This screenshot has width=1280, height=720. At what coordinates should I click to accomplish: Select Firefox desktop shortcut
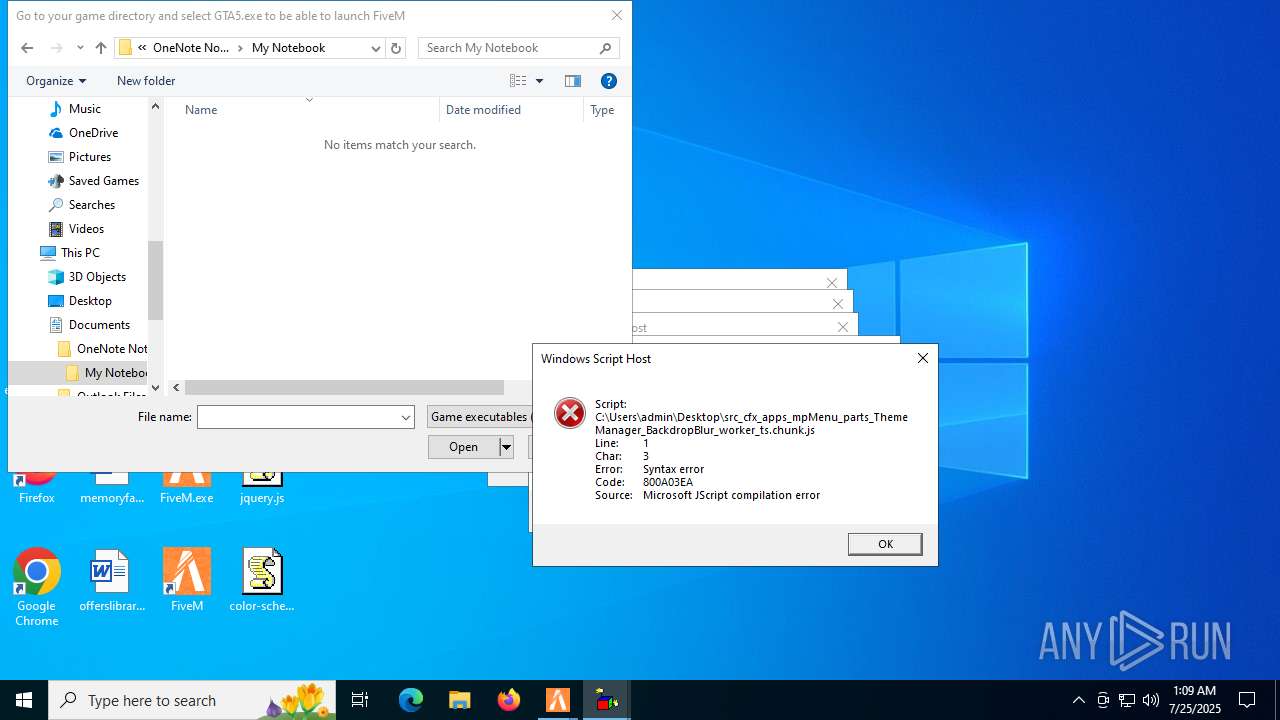tap(37, 489)
